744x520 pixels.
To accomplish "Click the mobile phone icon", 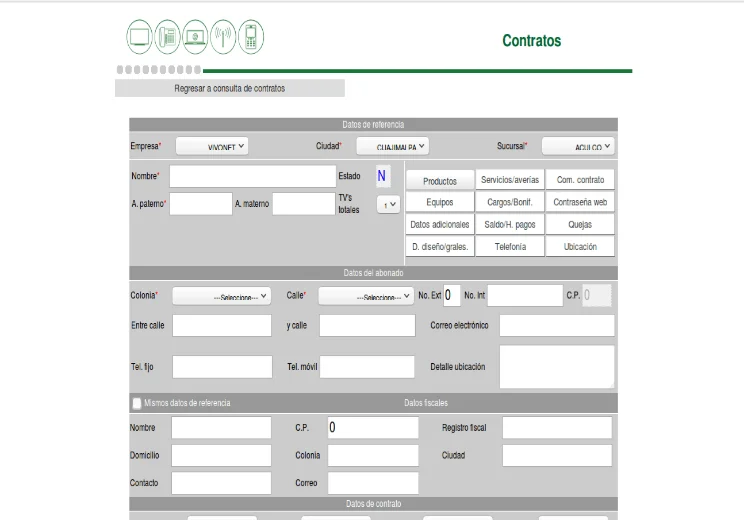I will (251, 37).
